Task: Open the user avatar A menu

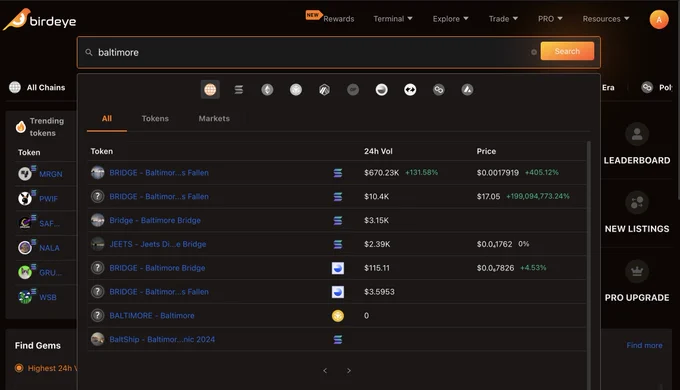Action: [x=658, y=20]
